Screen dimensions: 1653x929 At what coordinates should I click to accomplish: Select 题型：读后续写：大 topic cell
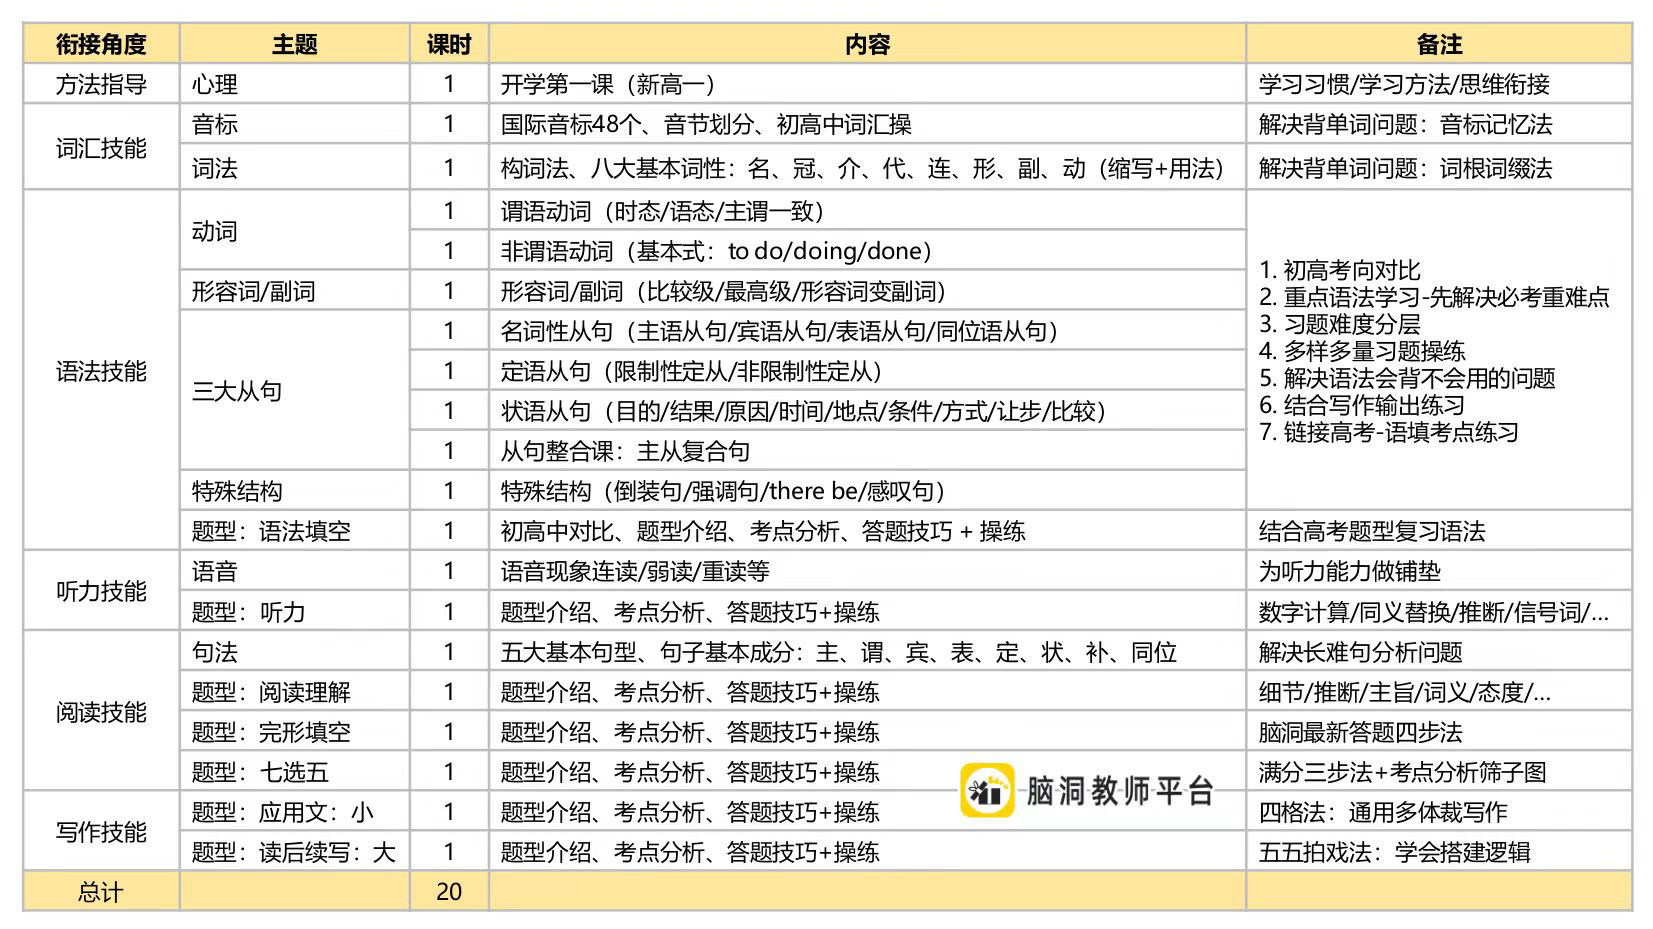(x=294, y=851)
